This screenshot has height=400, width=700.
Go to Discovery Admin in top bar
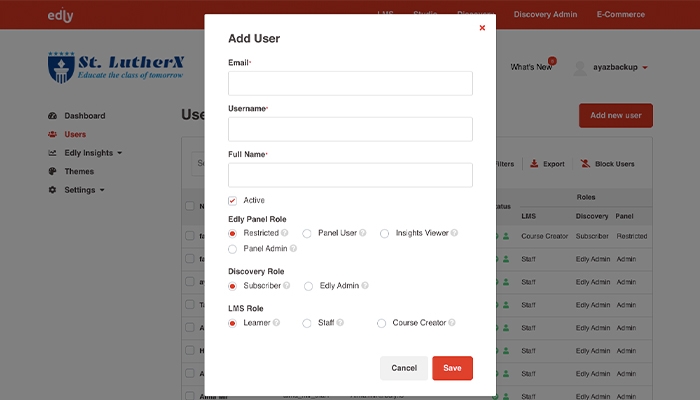point(547,14)
